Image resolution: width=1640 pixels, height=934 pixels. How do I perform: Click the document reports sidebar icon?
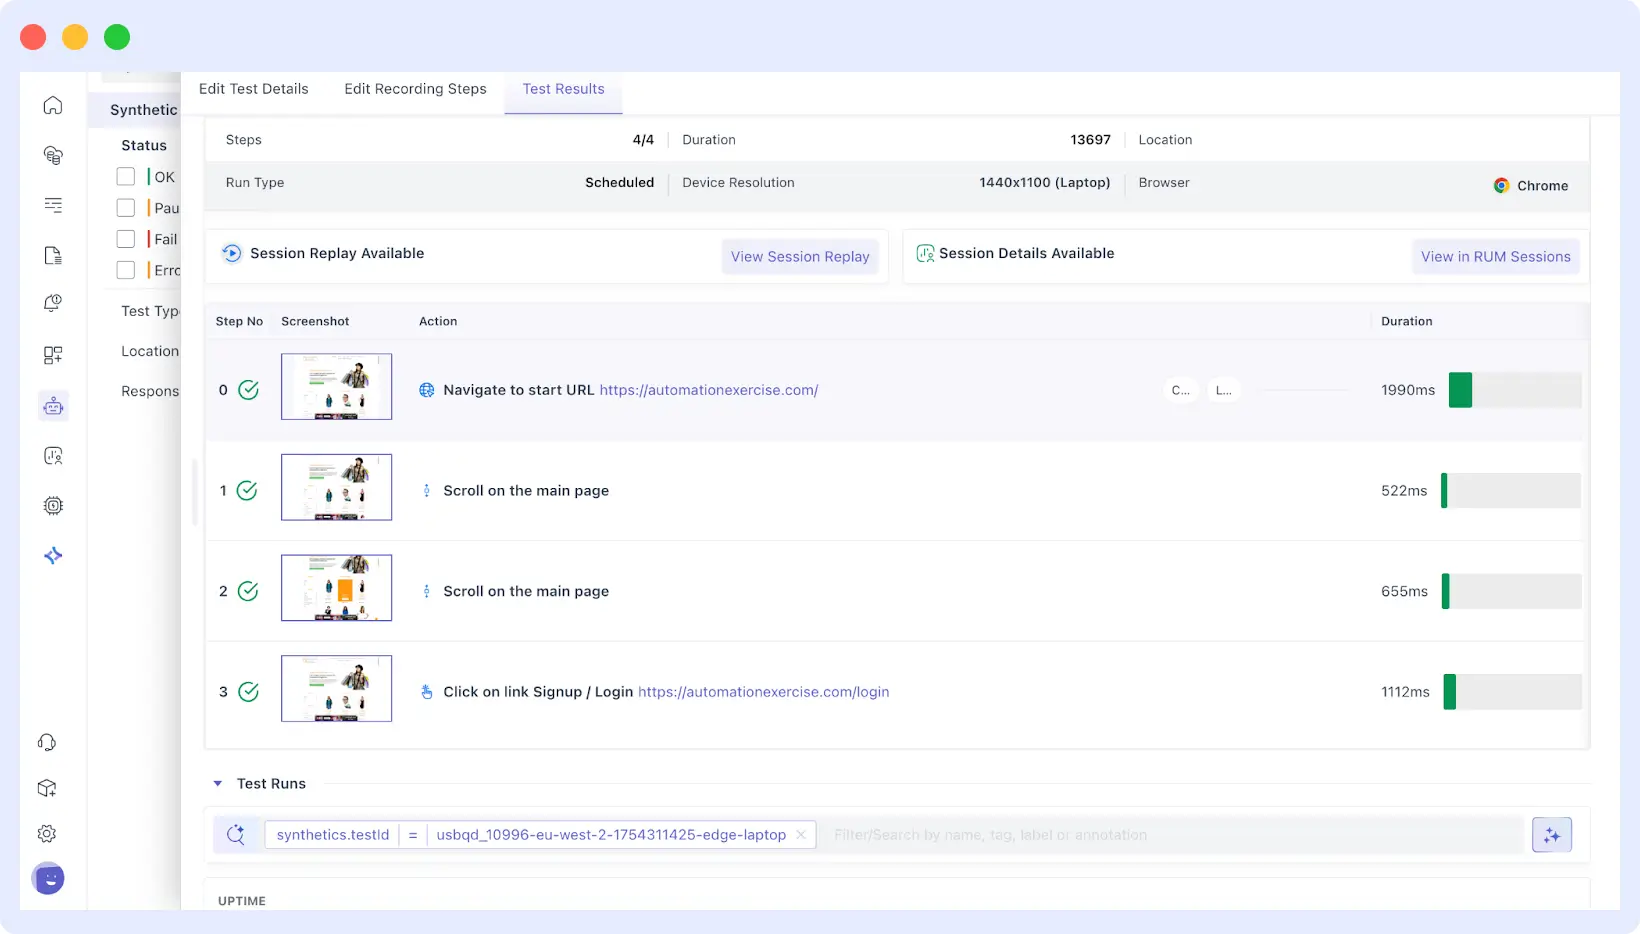(x=52, y=256)
